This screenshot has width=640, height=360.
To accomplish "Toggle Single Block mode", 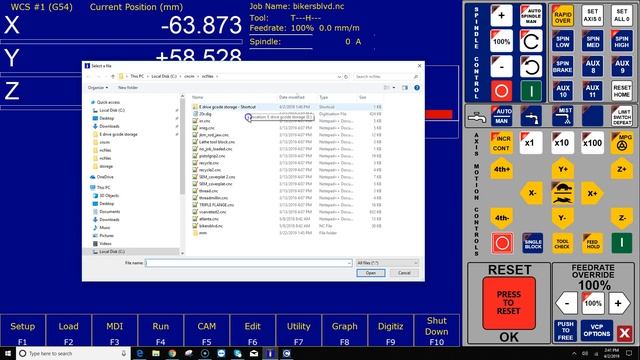I will coord(532,243).
